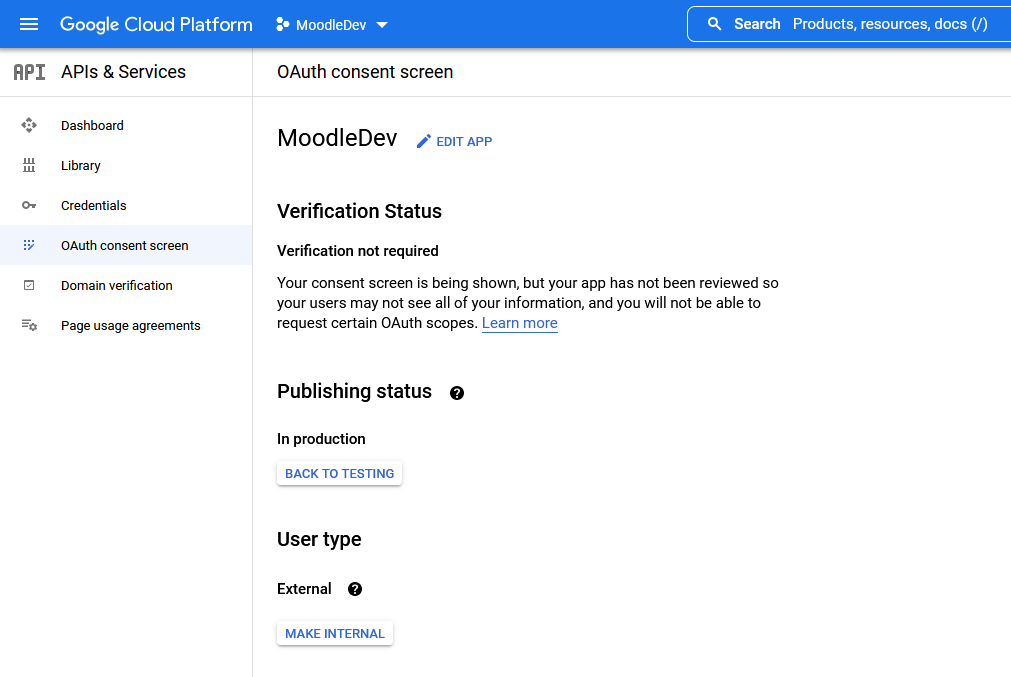Click the Page usage agreements icon

(x=29, y=325)
